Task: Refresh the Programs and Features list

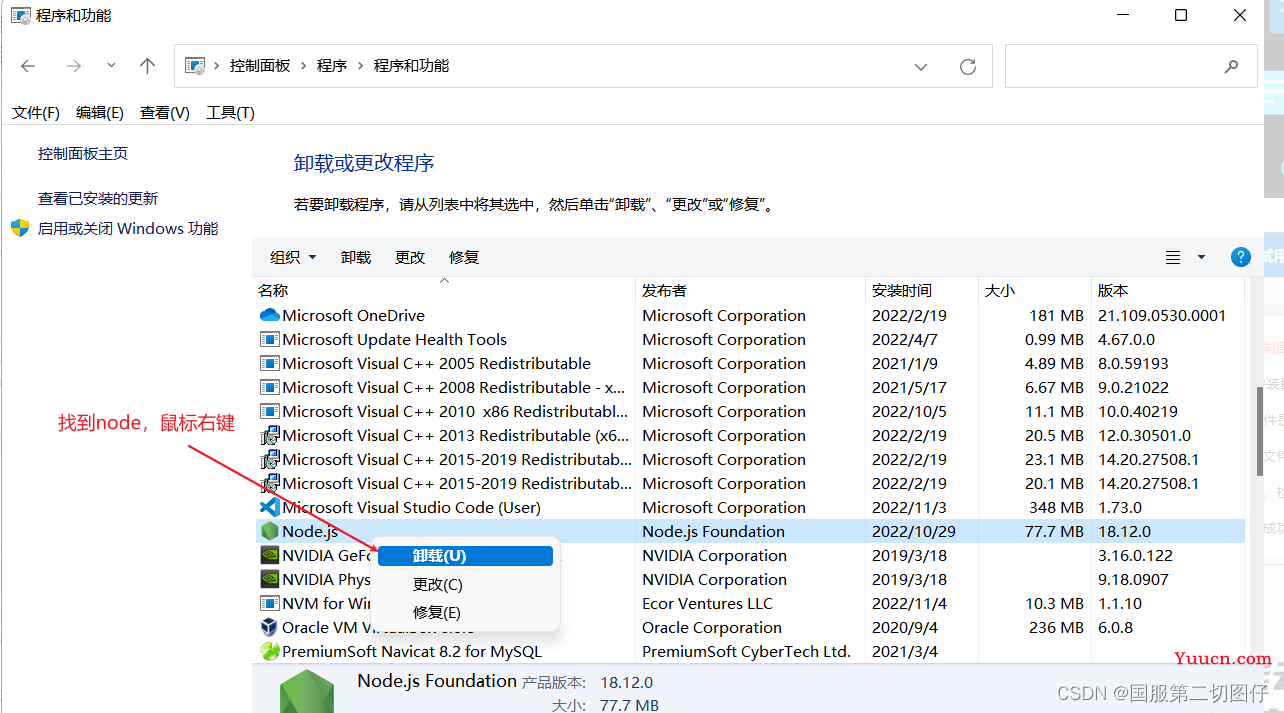Action: (967, 66)
